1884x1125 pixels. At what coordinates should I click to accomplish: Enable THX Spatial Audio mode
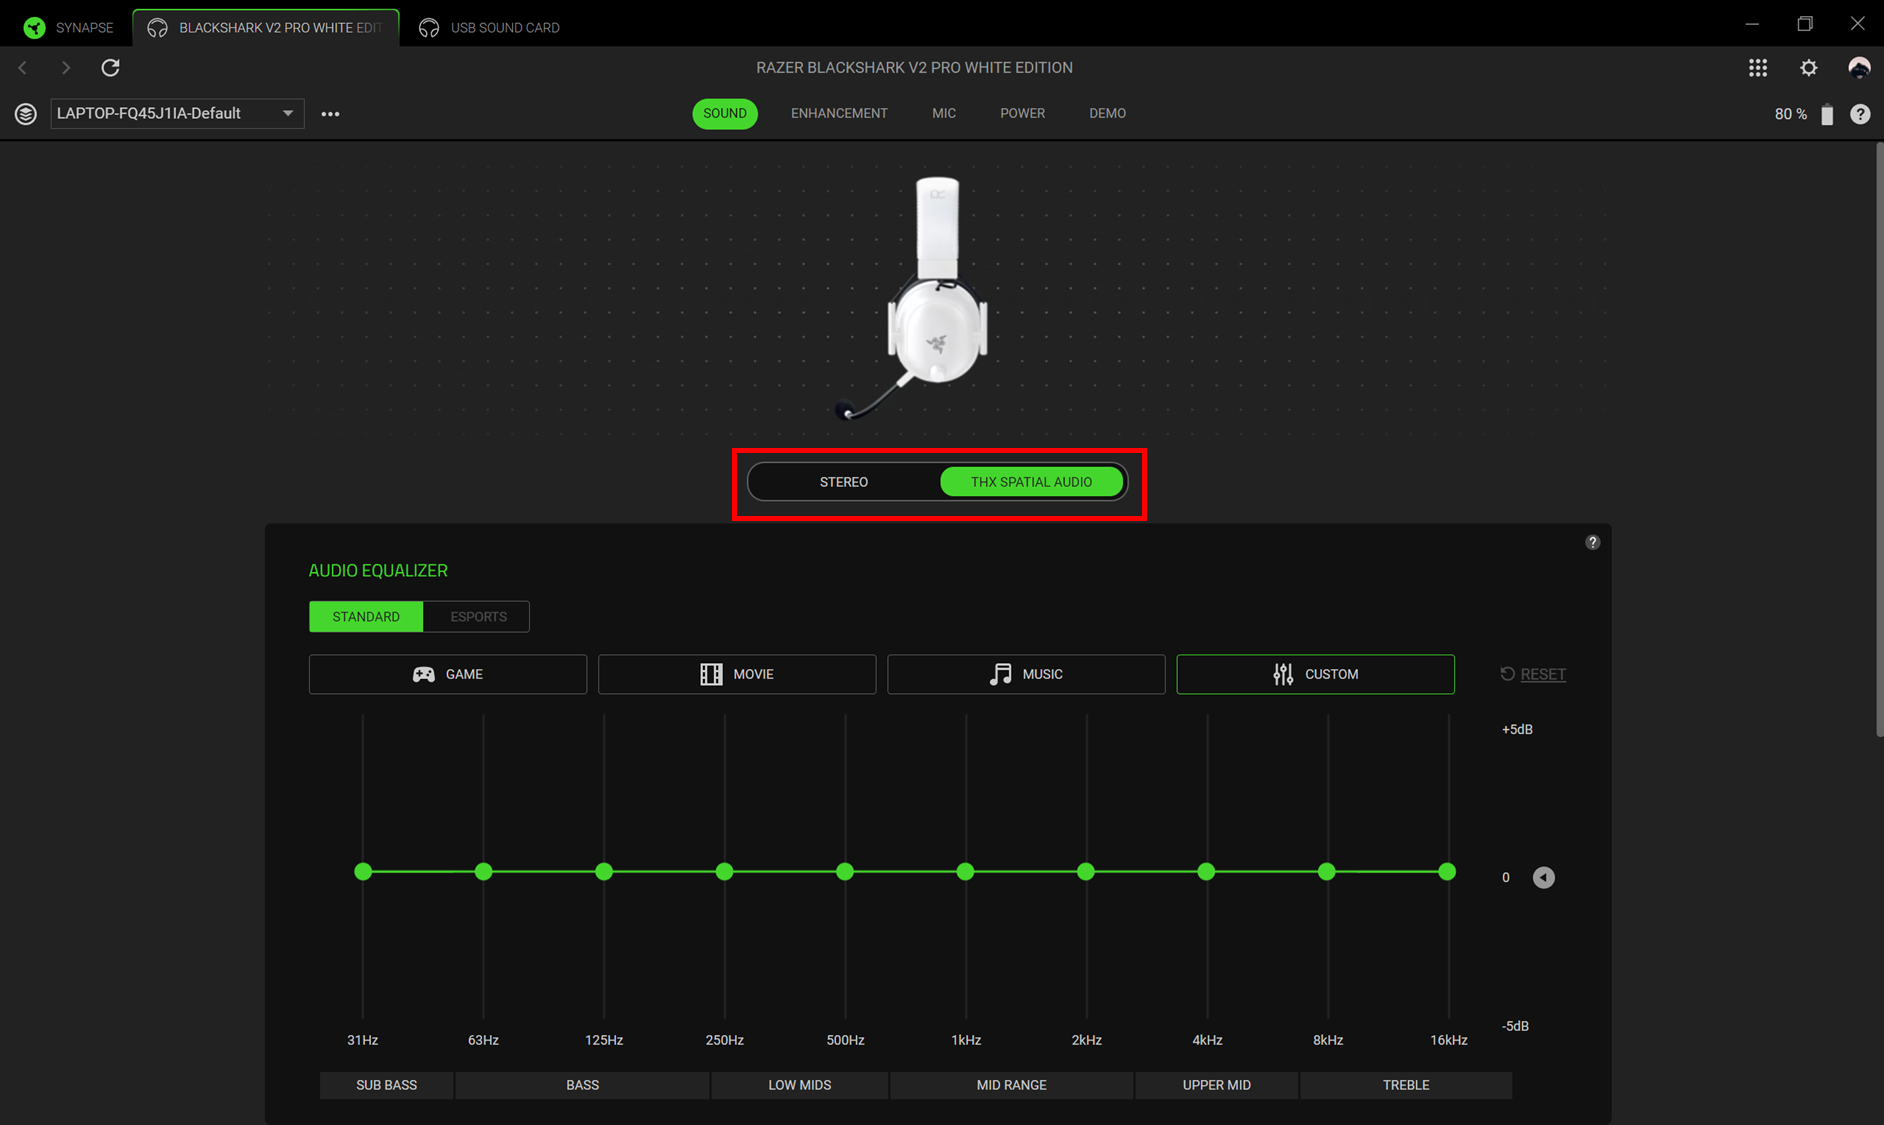pos(1031,482)
